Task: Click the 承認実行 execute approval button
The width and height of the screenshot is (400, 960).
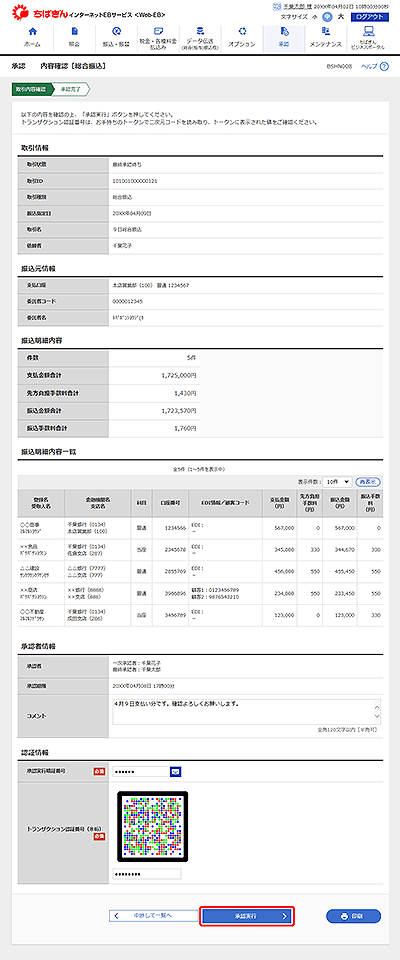Action: point(247,917)
